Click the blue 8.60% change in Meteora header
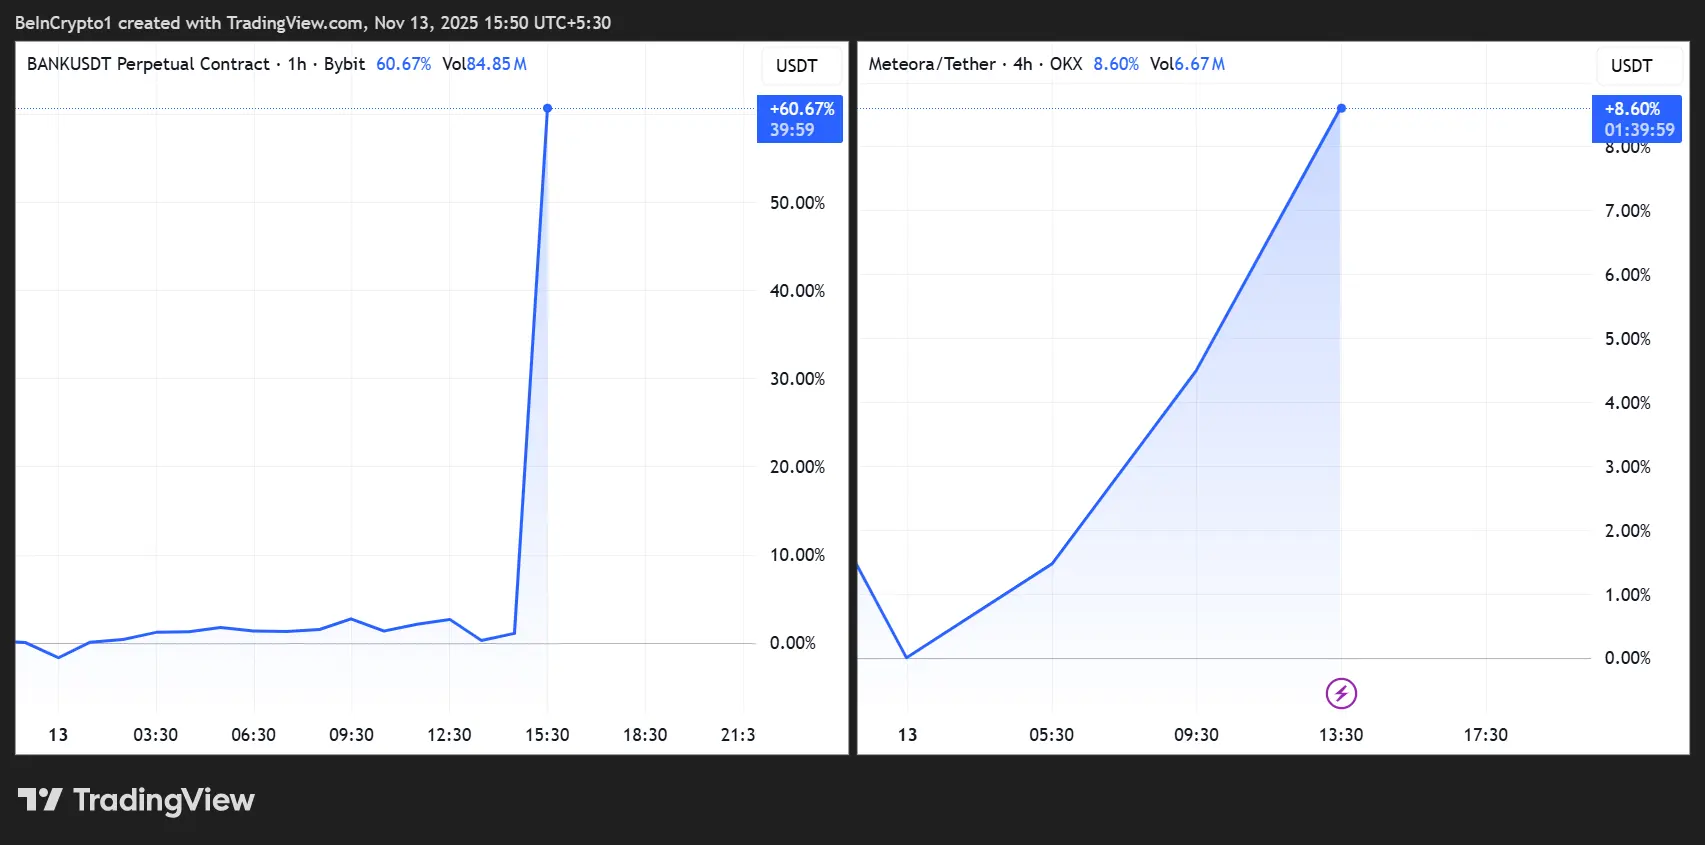This screenshot has width=1705, height=845. pos(1115,64)
